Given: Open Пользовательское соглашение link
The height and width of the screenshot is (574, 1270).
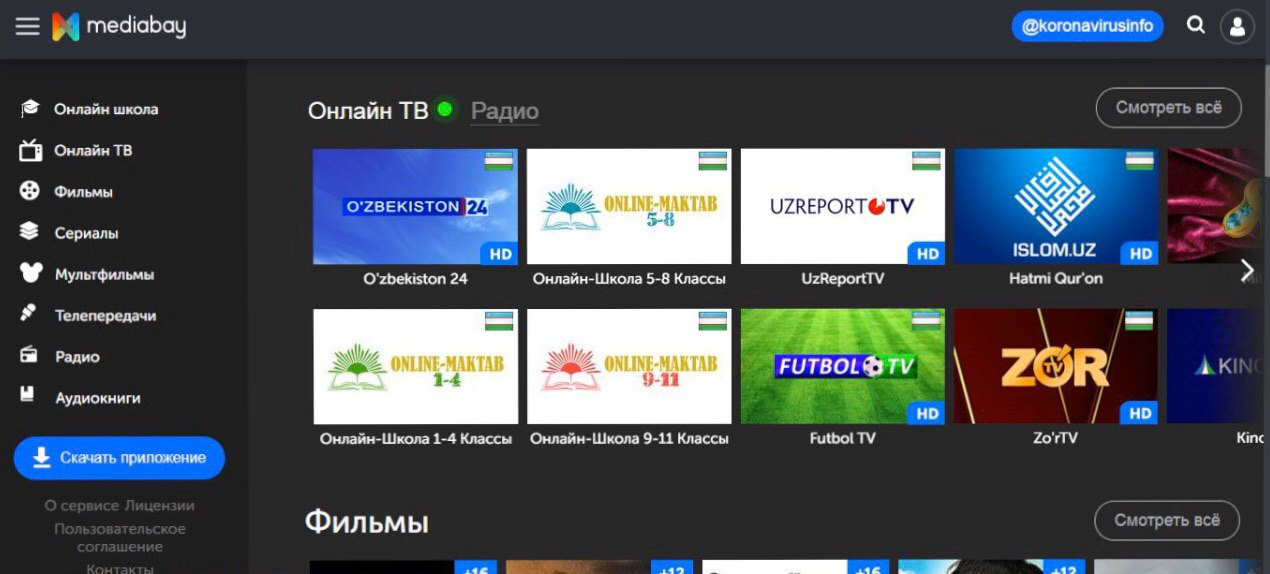Looking at the screenshot, I should point(120,538).
